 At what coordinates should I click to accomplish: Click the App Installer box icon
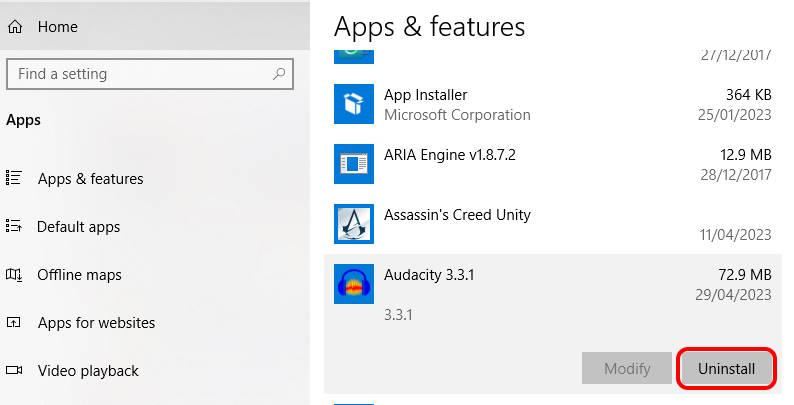(x=354, y=104)
